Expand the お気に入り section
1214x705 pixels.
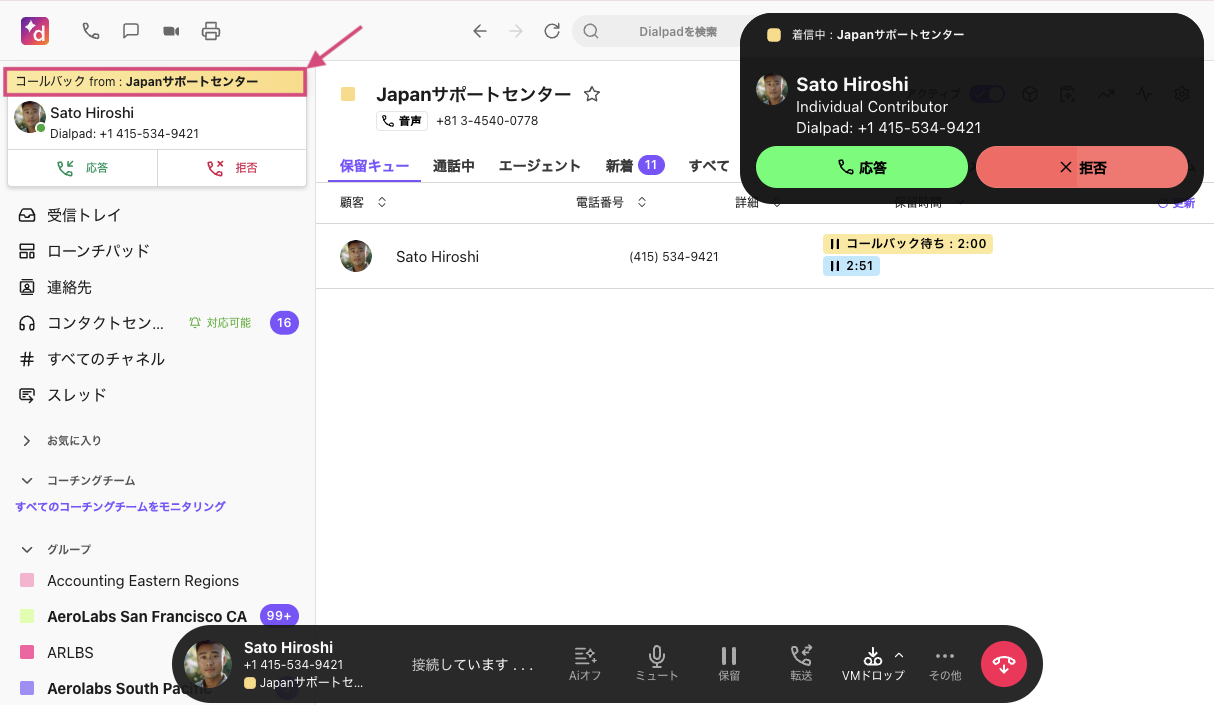click(27, 440)
